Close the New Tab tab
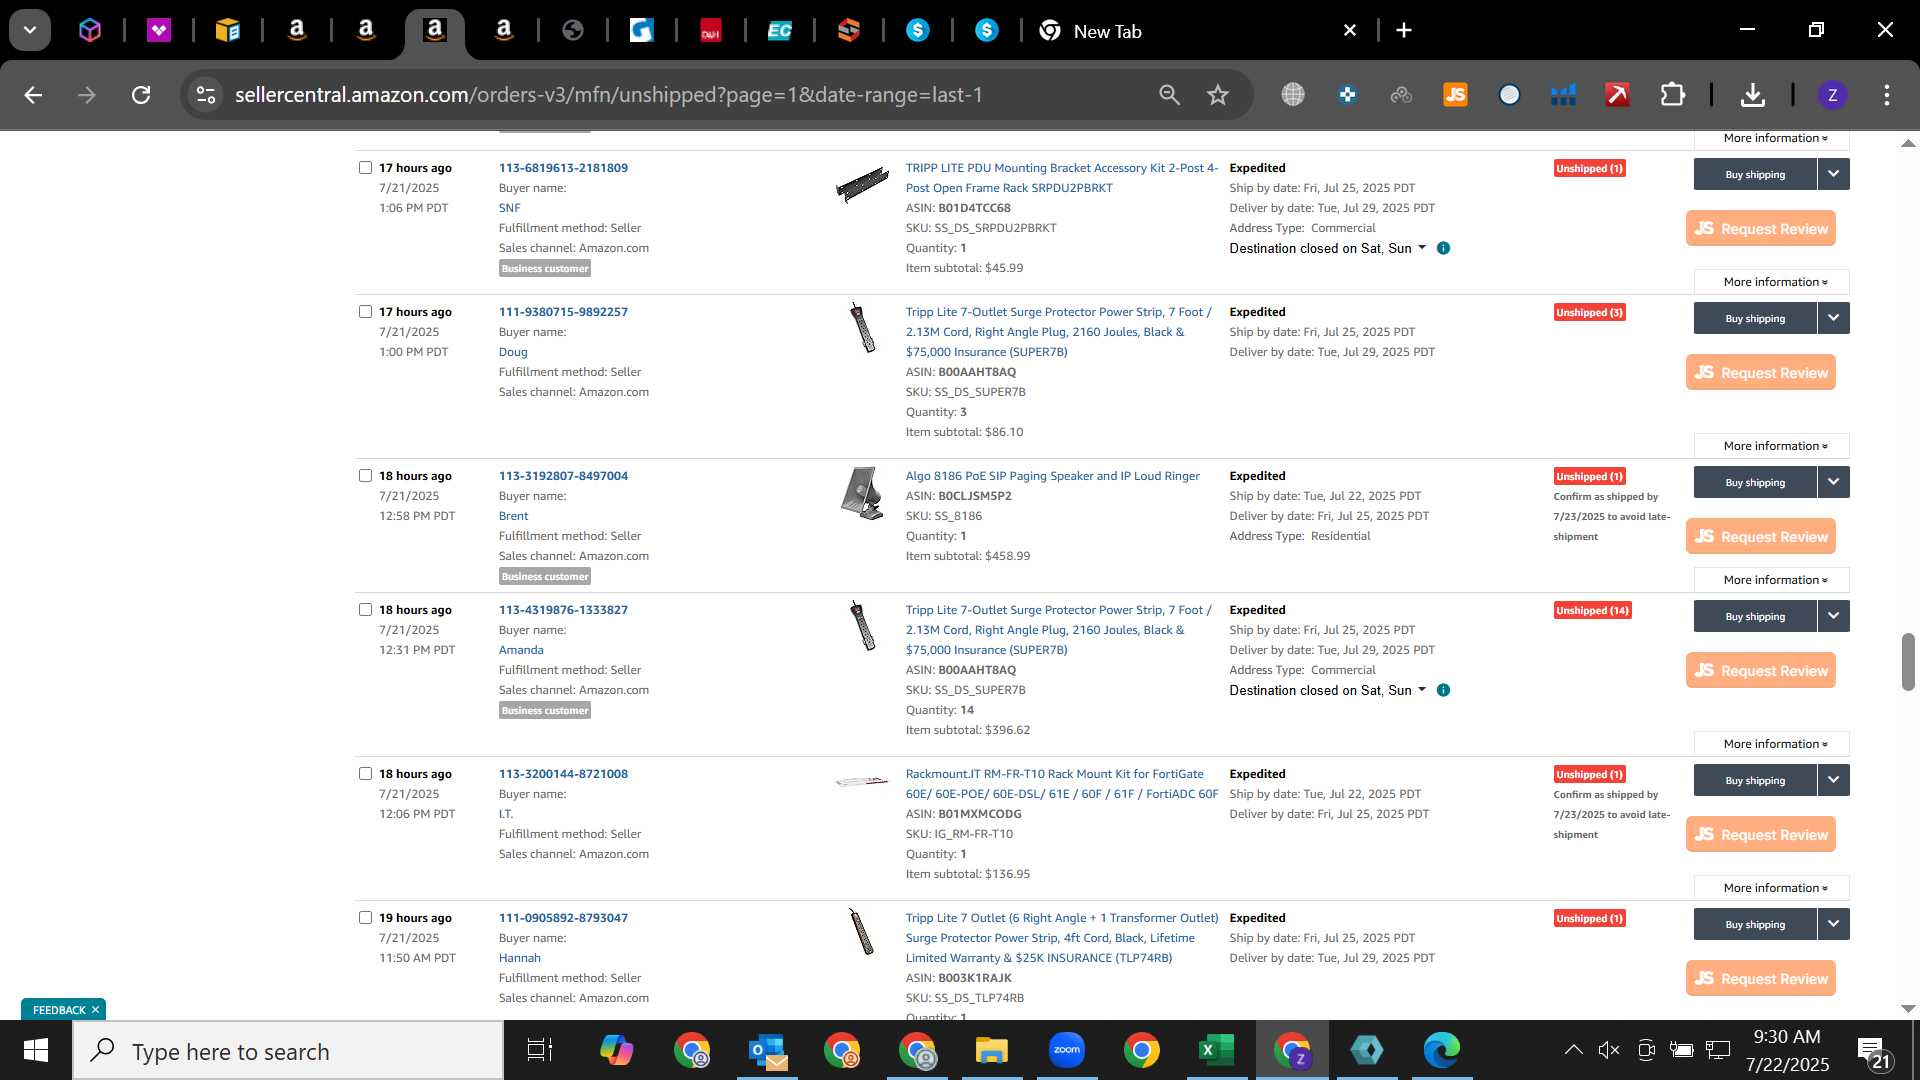The width and height of the screenshot is (1920, 1080). tap(1349, 31)
